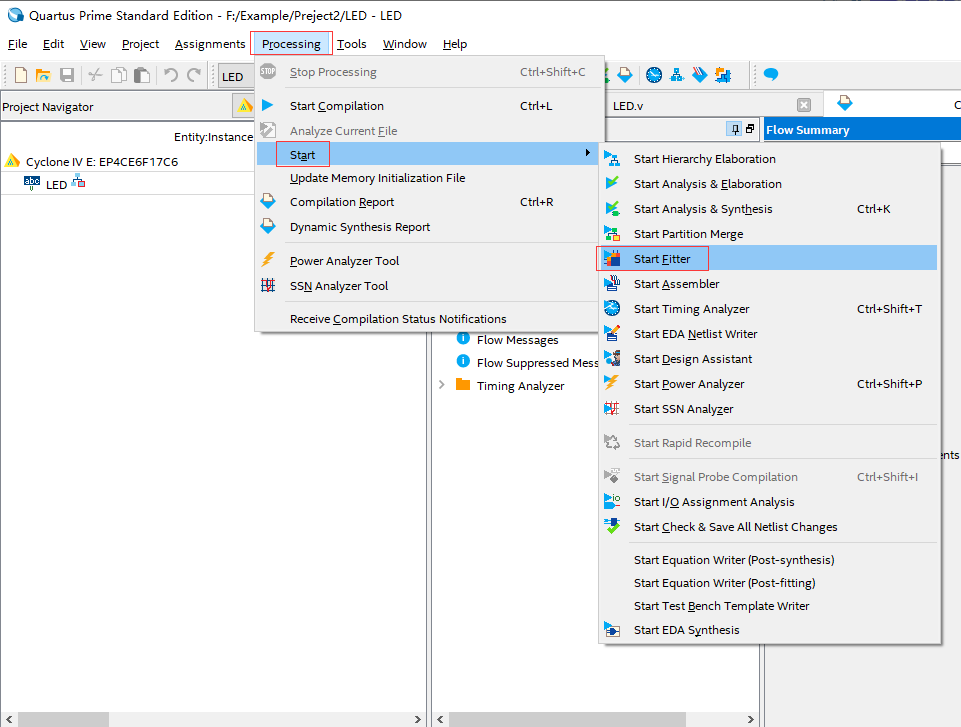Select Receive Compilation Status Notifications

tap(428, 319)
